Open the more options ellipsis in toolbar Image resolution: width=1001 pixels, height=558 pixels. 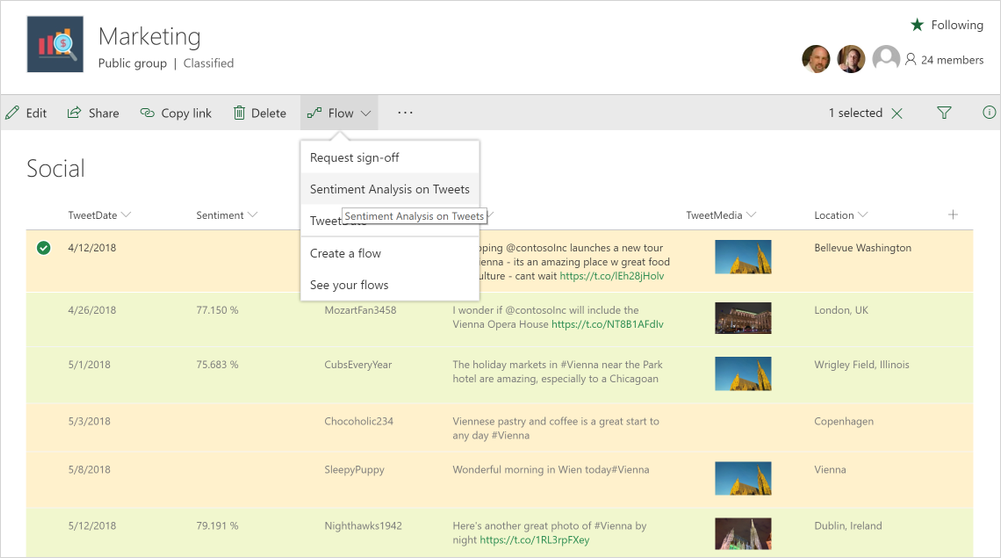(x=405, y=113)
